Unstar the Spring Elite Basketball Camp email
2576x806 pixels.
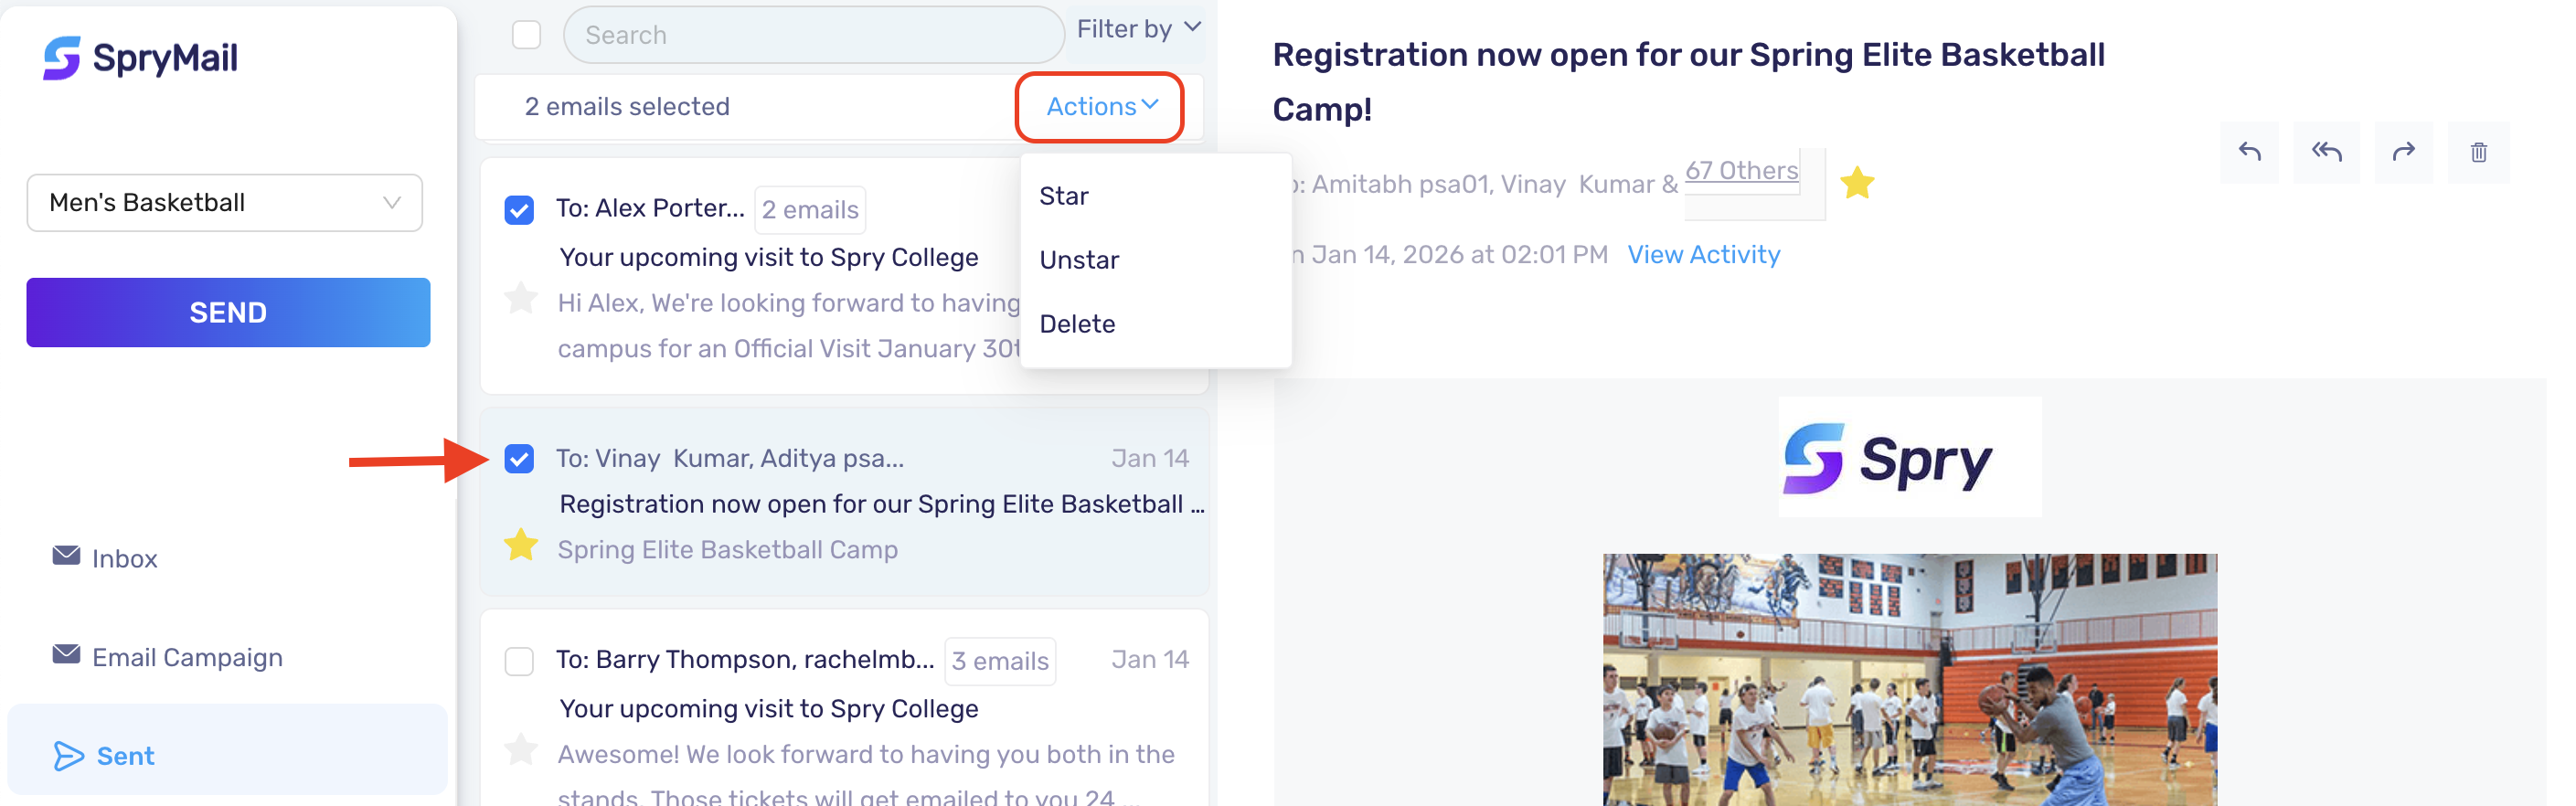click(521, 545)
